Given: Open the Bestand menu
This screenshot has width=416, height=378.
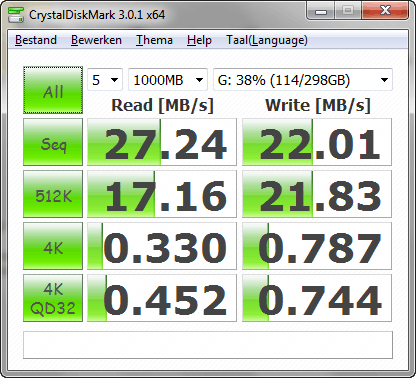Looking at the screenshot, I should [x=36, y=40].
